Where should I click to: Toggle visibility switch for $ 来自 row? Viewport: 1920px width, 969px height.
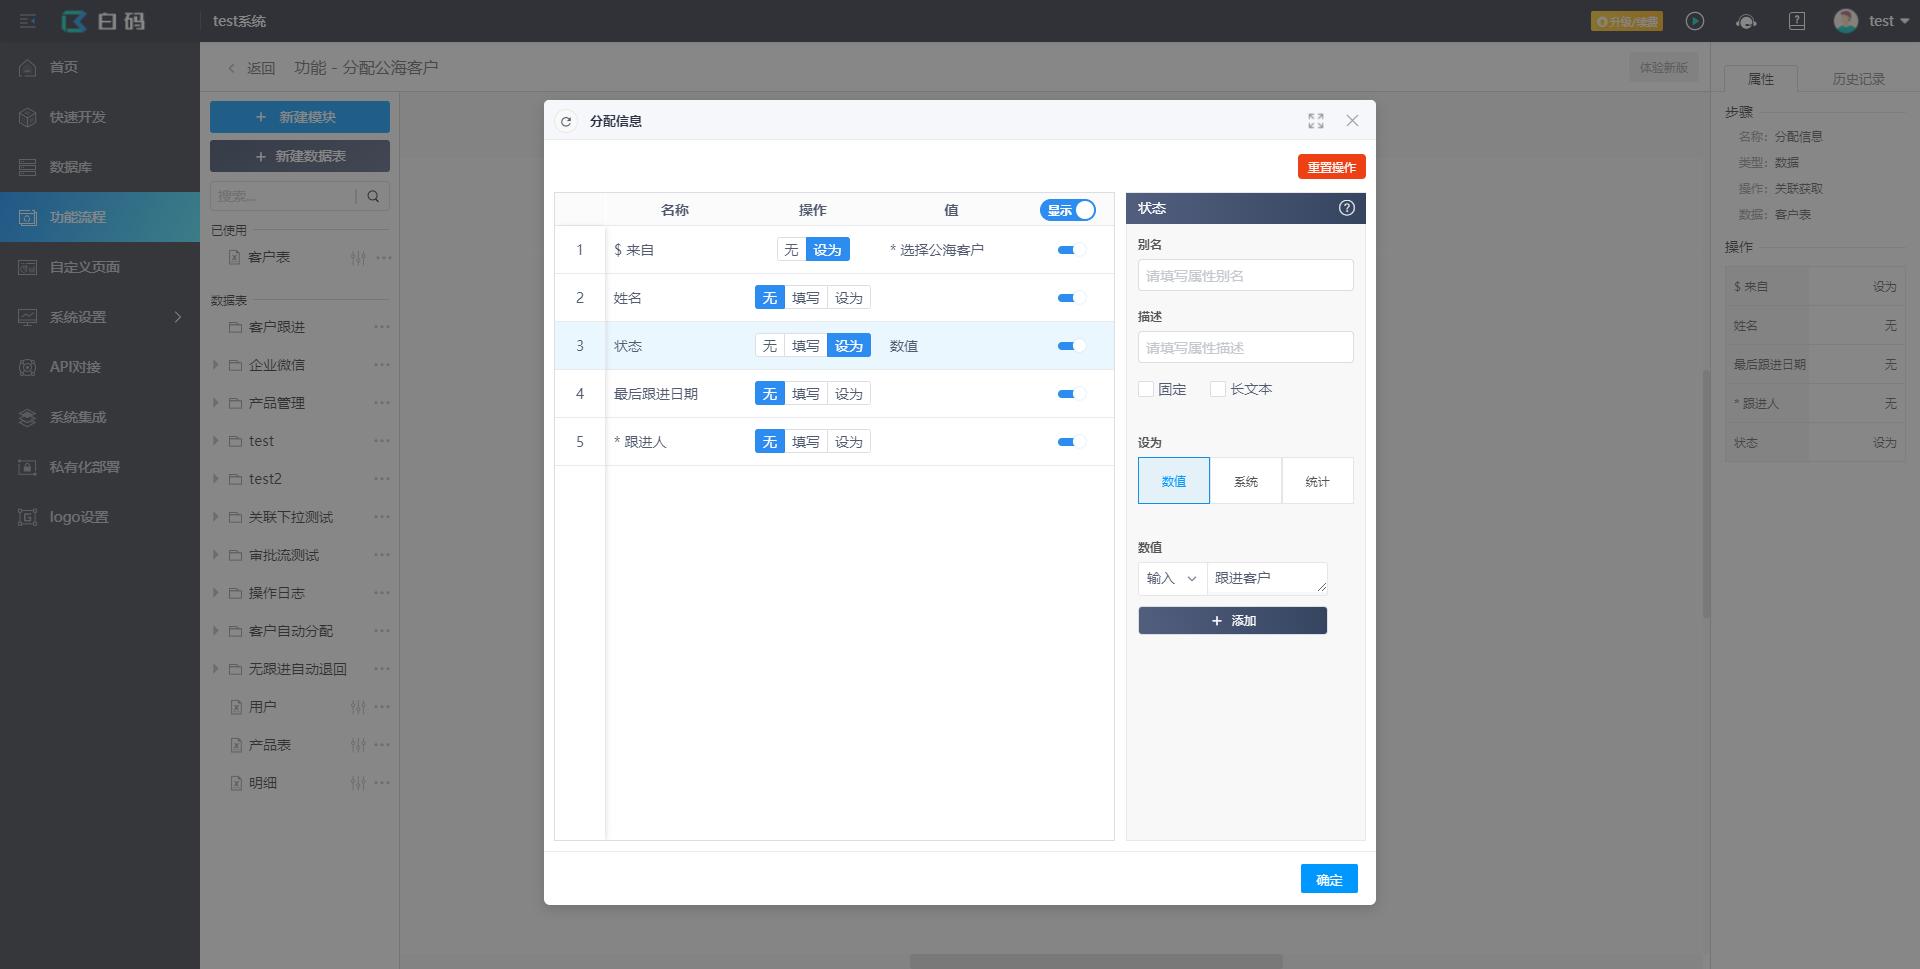1071,250
